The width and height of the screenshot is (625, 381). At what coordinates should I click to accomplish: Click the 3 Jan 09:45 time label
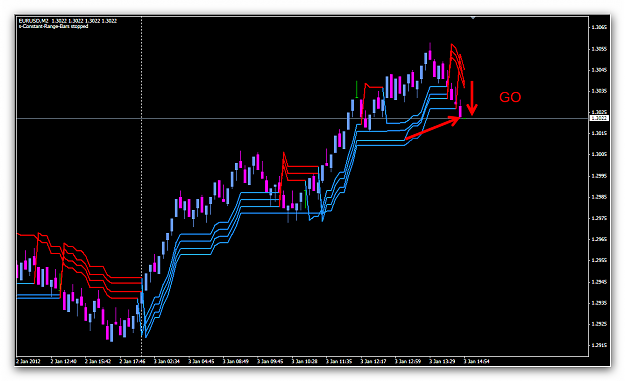[x=270, y=361]
